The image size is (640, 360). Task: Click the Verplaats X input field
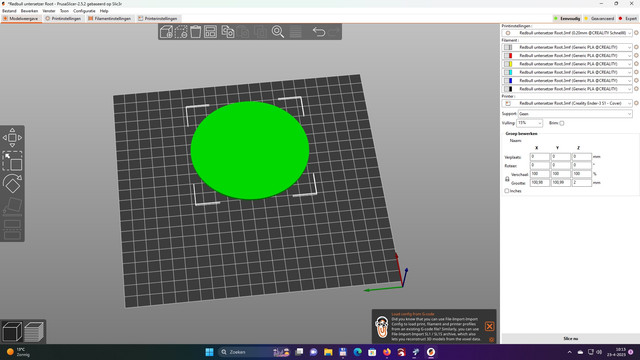[x=540, y=157]
